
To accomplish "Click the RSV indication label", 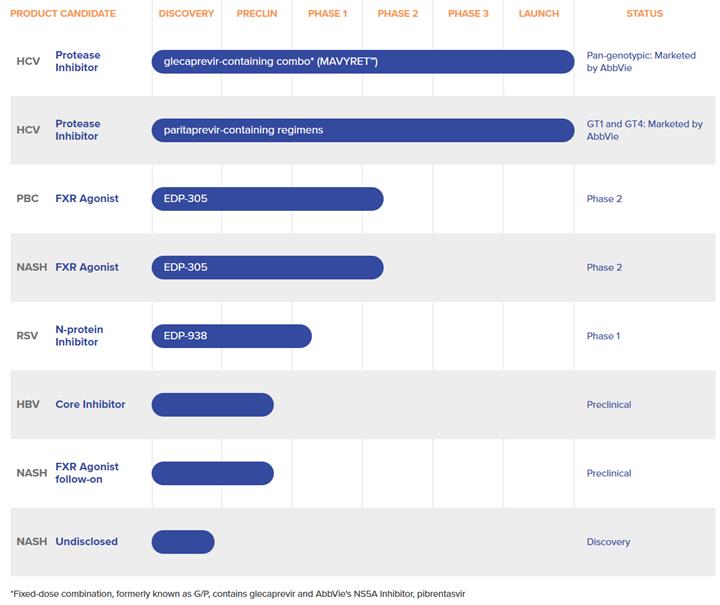I will [27, 336].
